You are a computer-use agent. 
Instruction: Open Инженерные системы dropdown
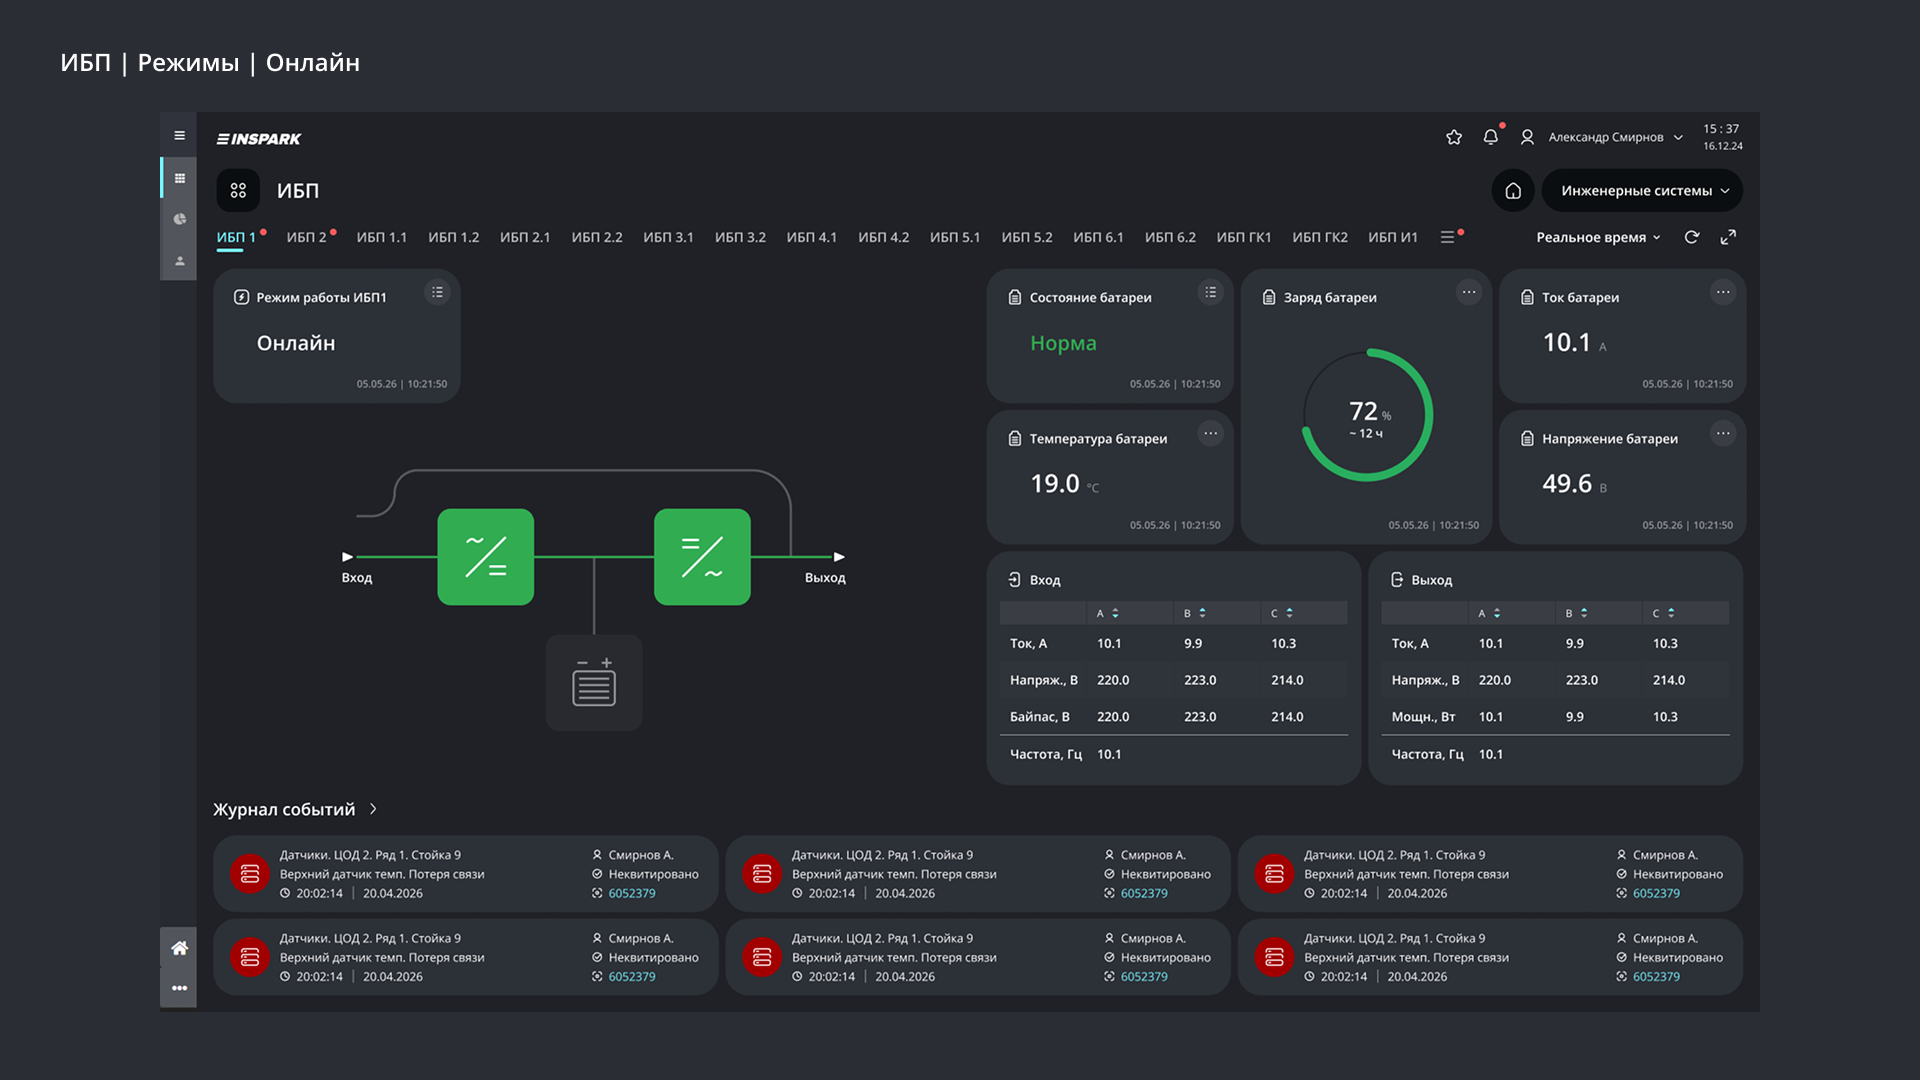pyautogui.click(x=1642, y=190)
